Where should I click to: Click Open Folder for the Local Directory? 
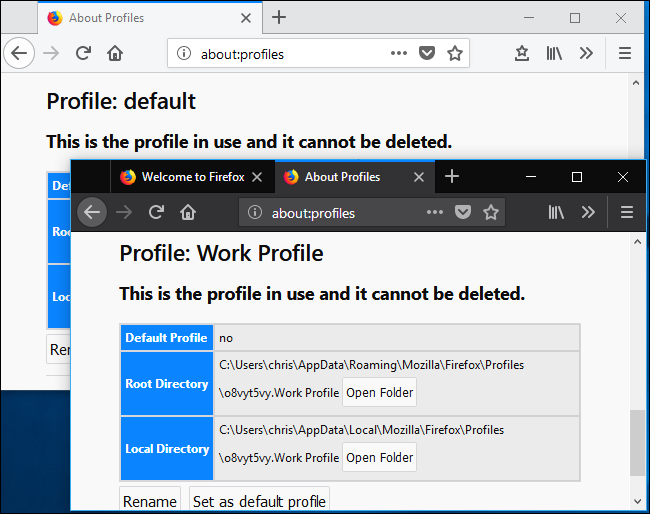coord(379,458)
